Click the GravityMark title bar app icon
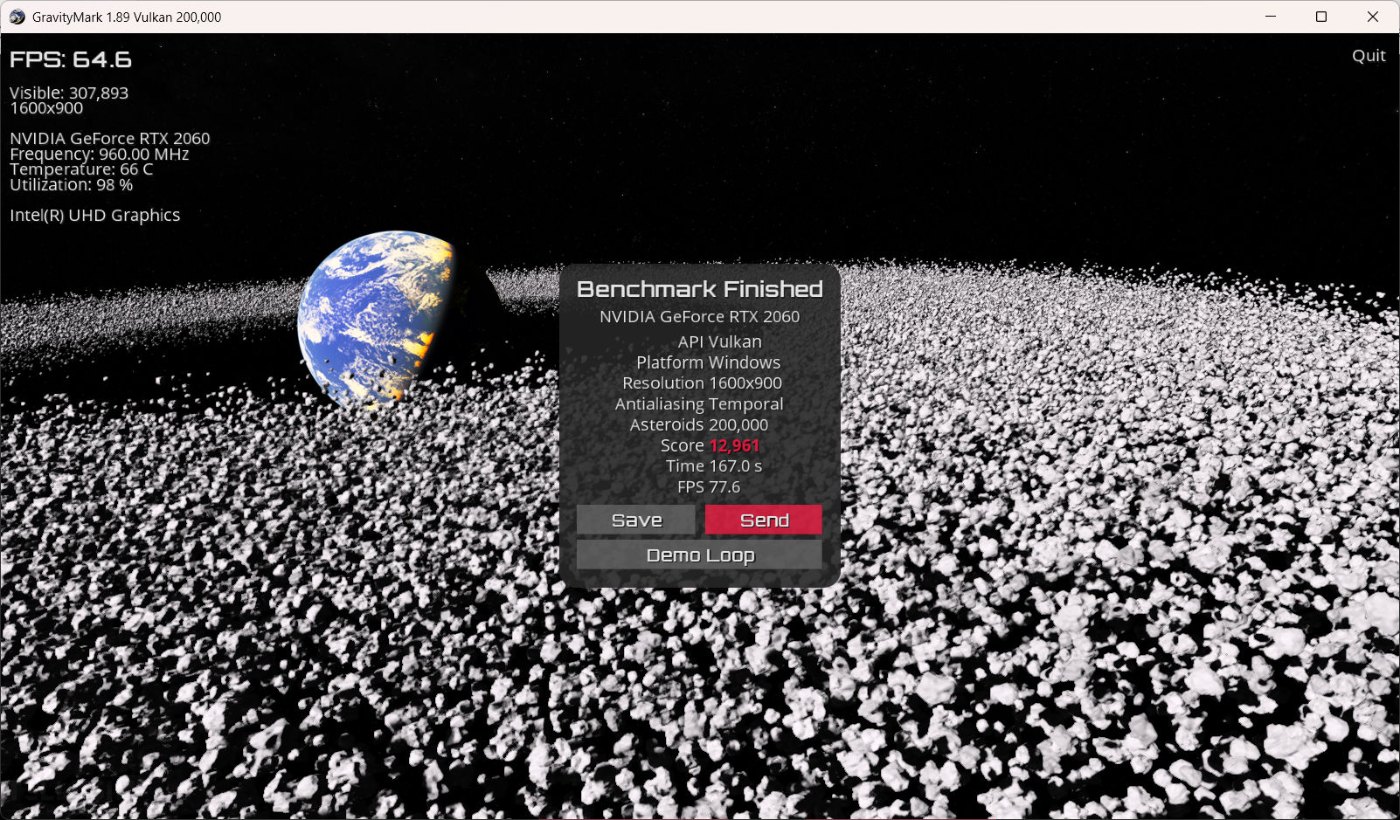Screen dimensions: 1400x820 click(17, 17)
